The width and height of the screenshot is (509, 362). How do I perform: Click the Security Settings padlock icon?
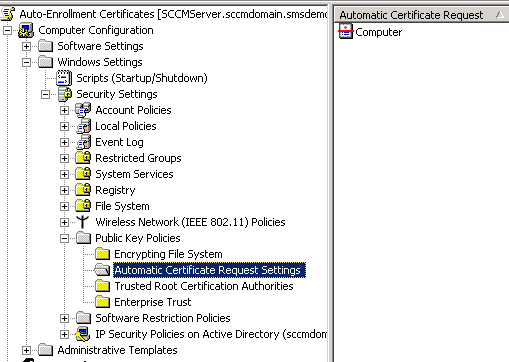click(65, 94)
